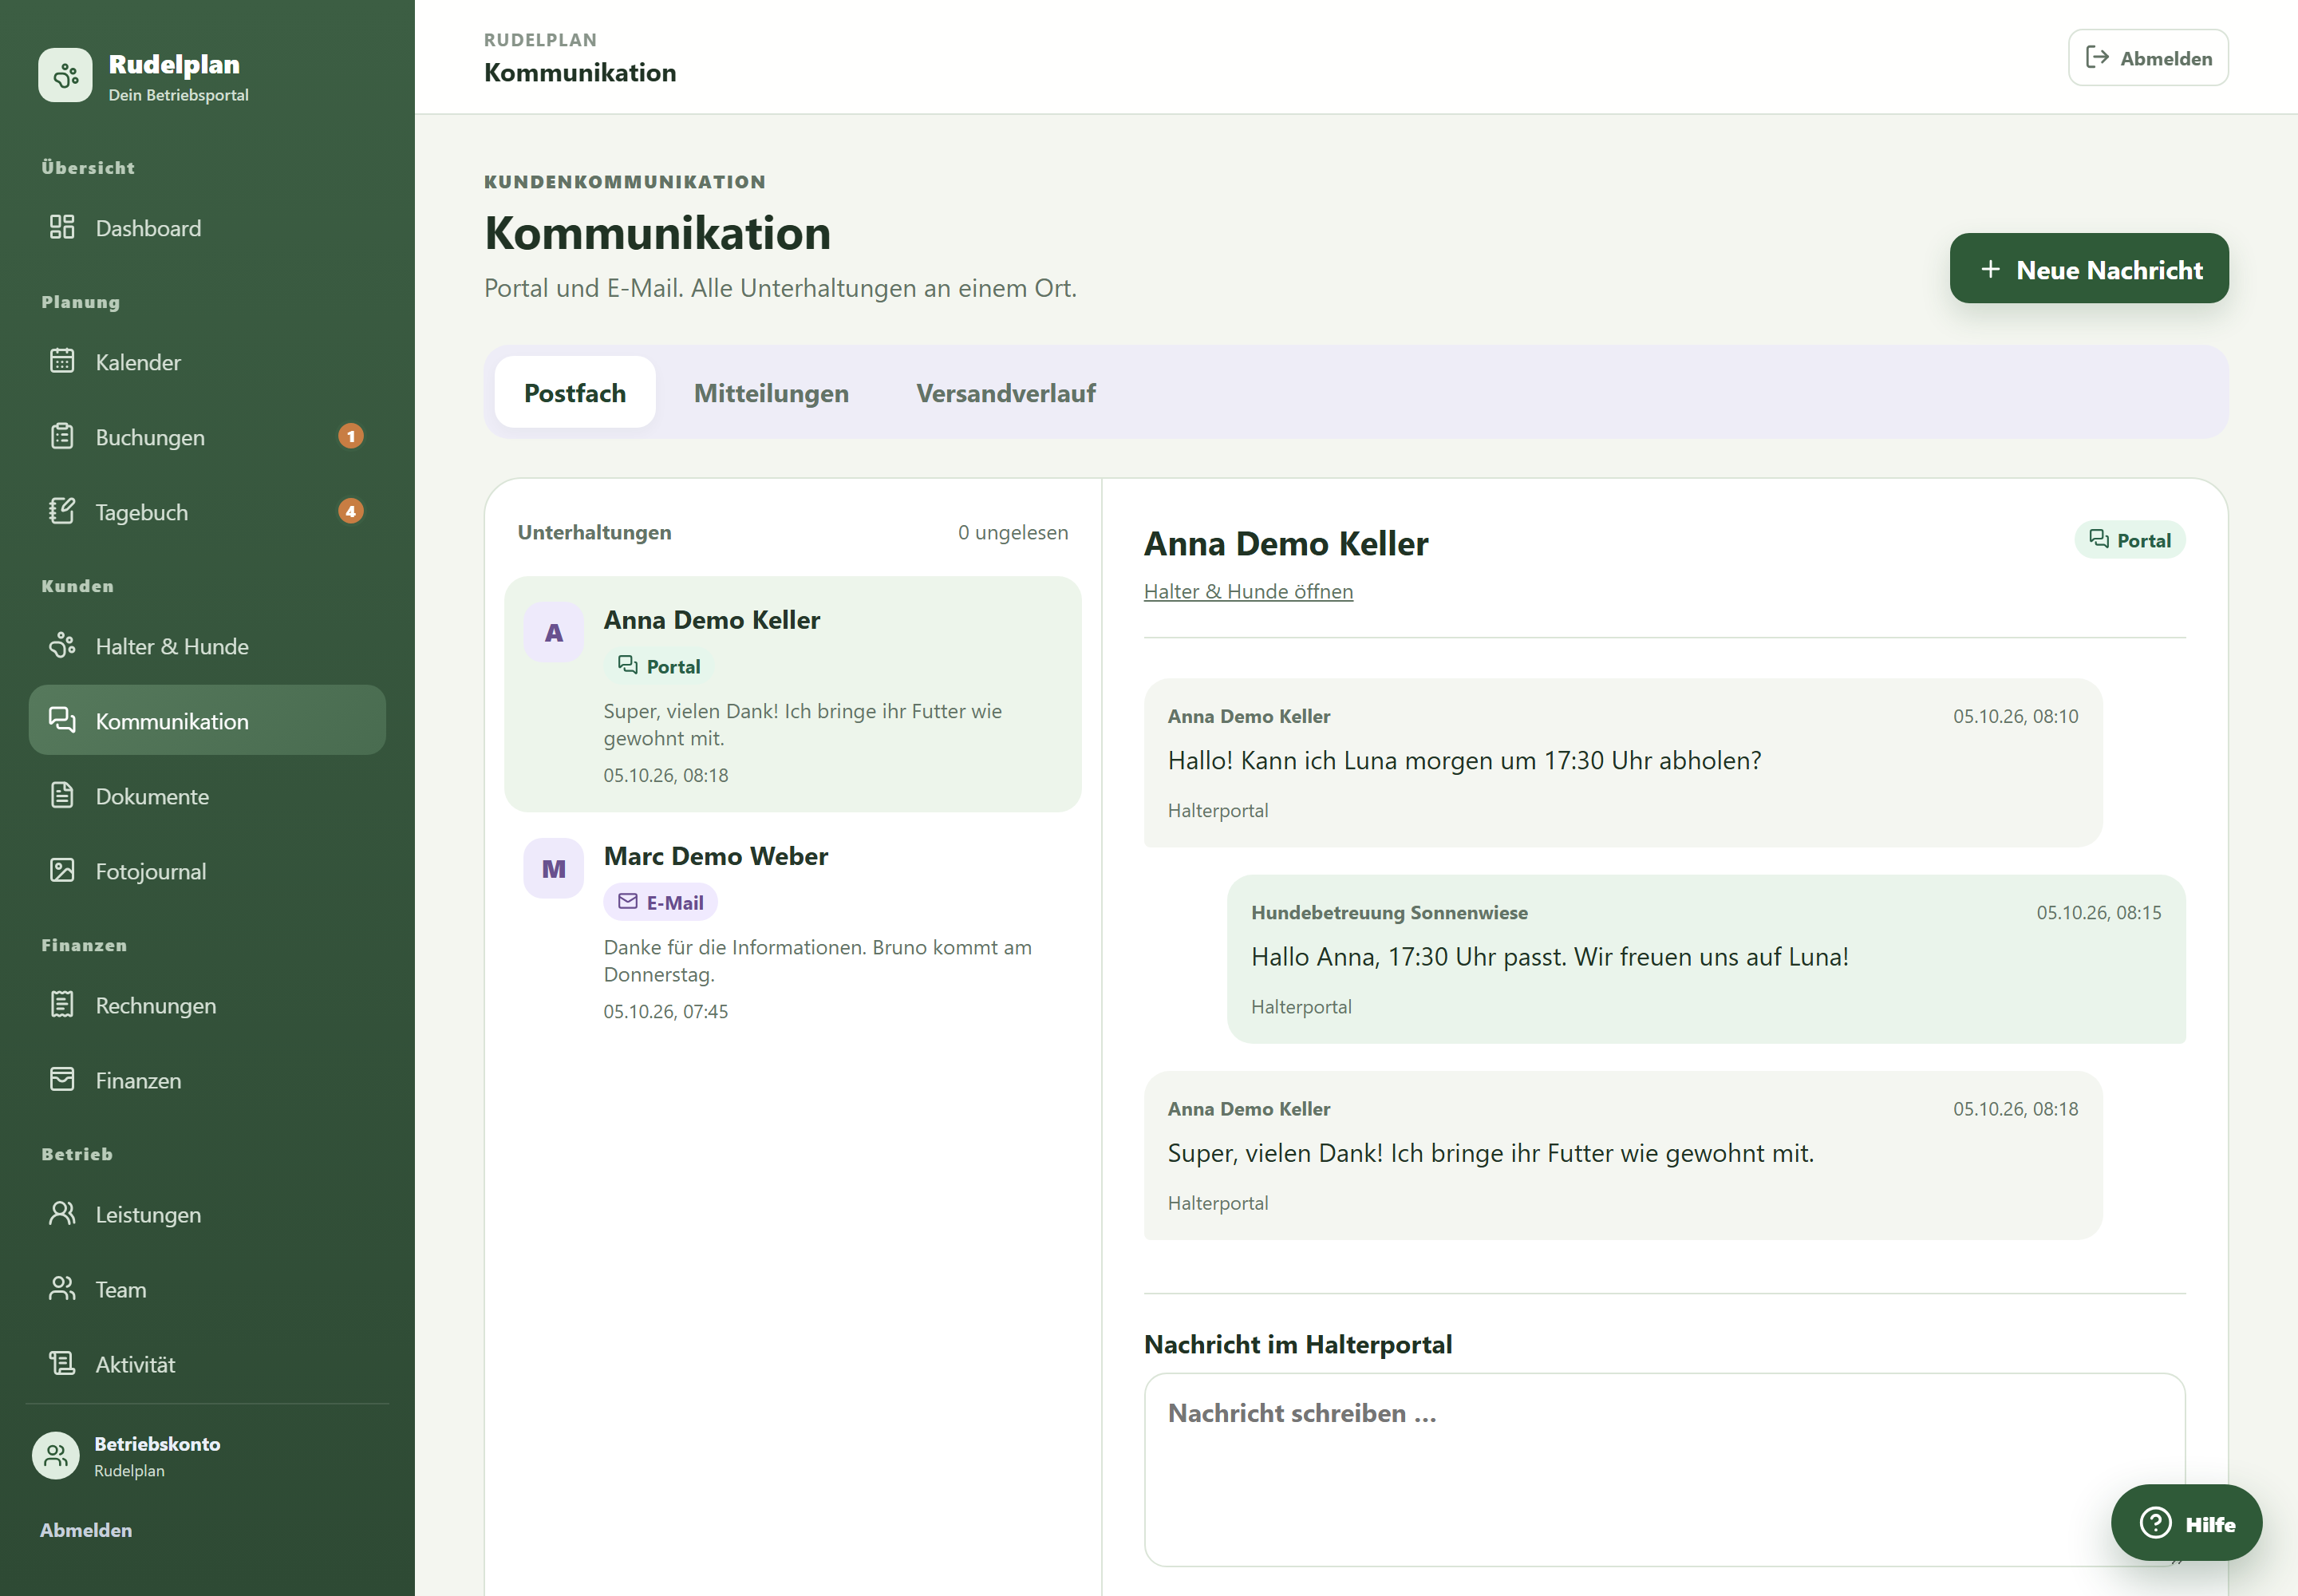Viewport: 2298px width, 1596px height.
Task: Click the Rudelplan logo icon
Action: (x=65, y=75)
